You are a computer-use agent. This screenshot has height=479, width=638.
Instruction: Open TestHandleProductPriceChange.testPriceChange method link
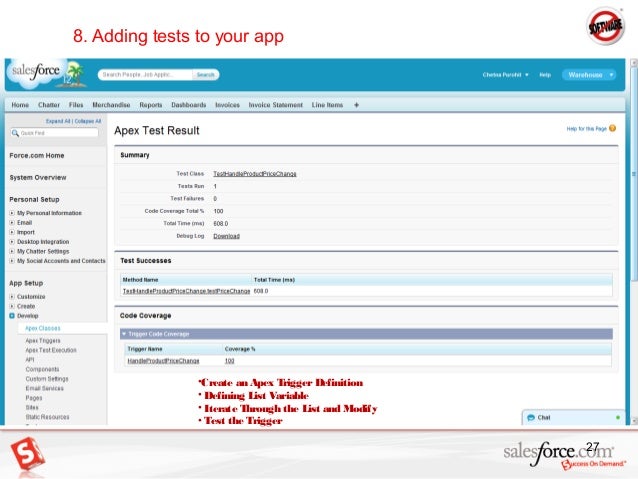(186, 291)
